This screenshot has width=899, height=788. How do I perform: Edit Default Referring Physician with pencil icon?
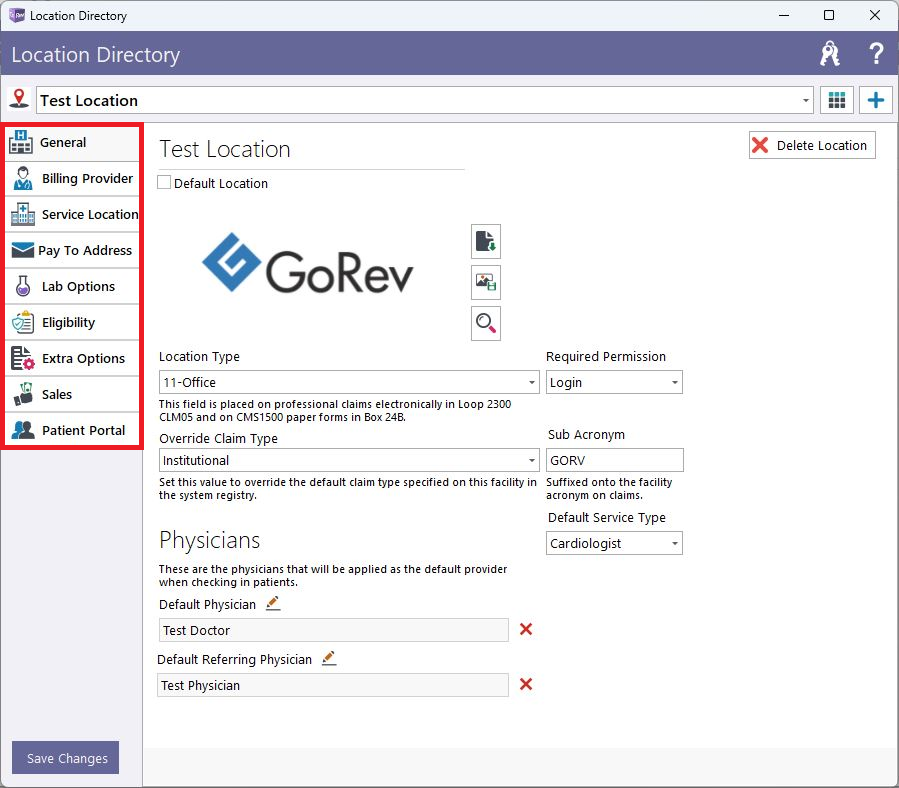pos(329,658)
